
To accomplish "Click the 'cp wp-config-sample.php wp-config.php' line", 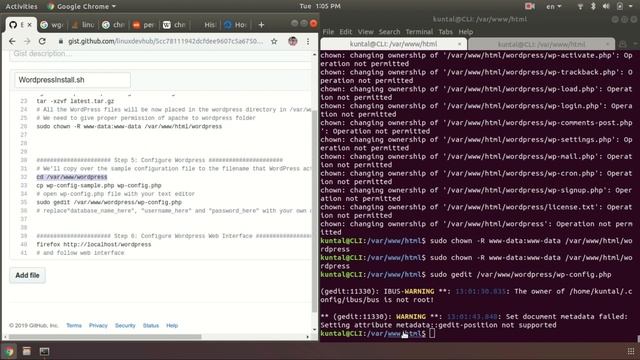I will (x=99, y=185).
